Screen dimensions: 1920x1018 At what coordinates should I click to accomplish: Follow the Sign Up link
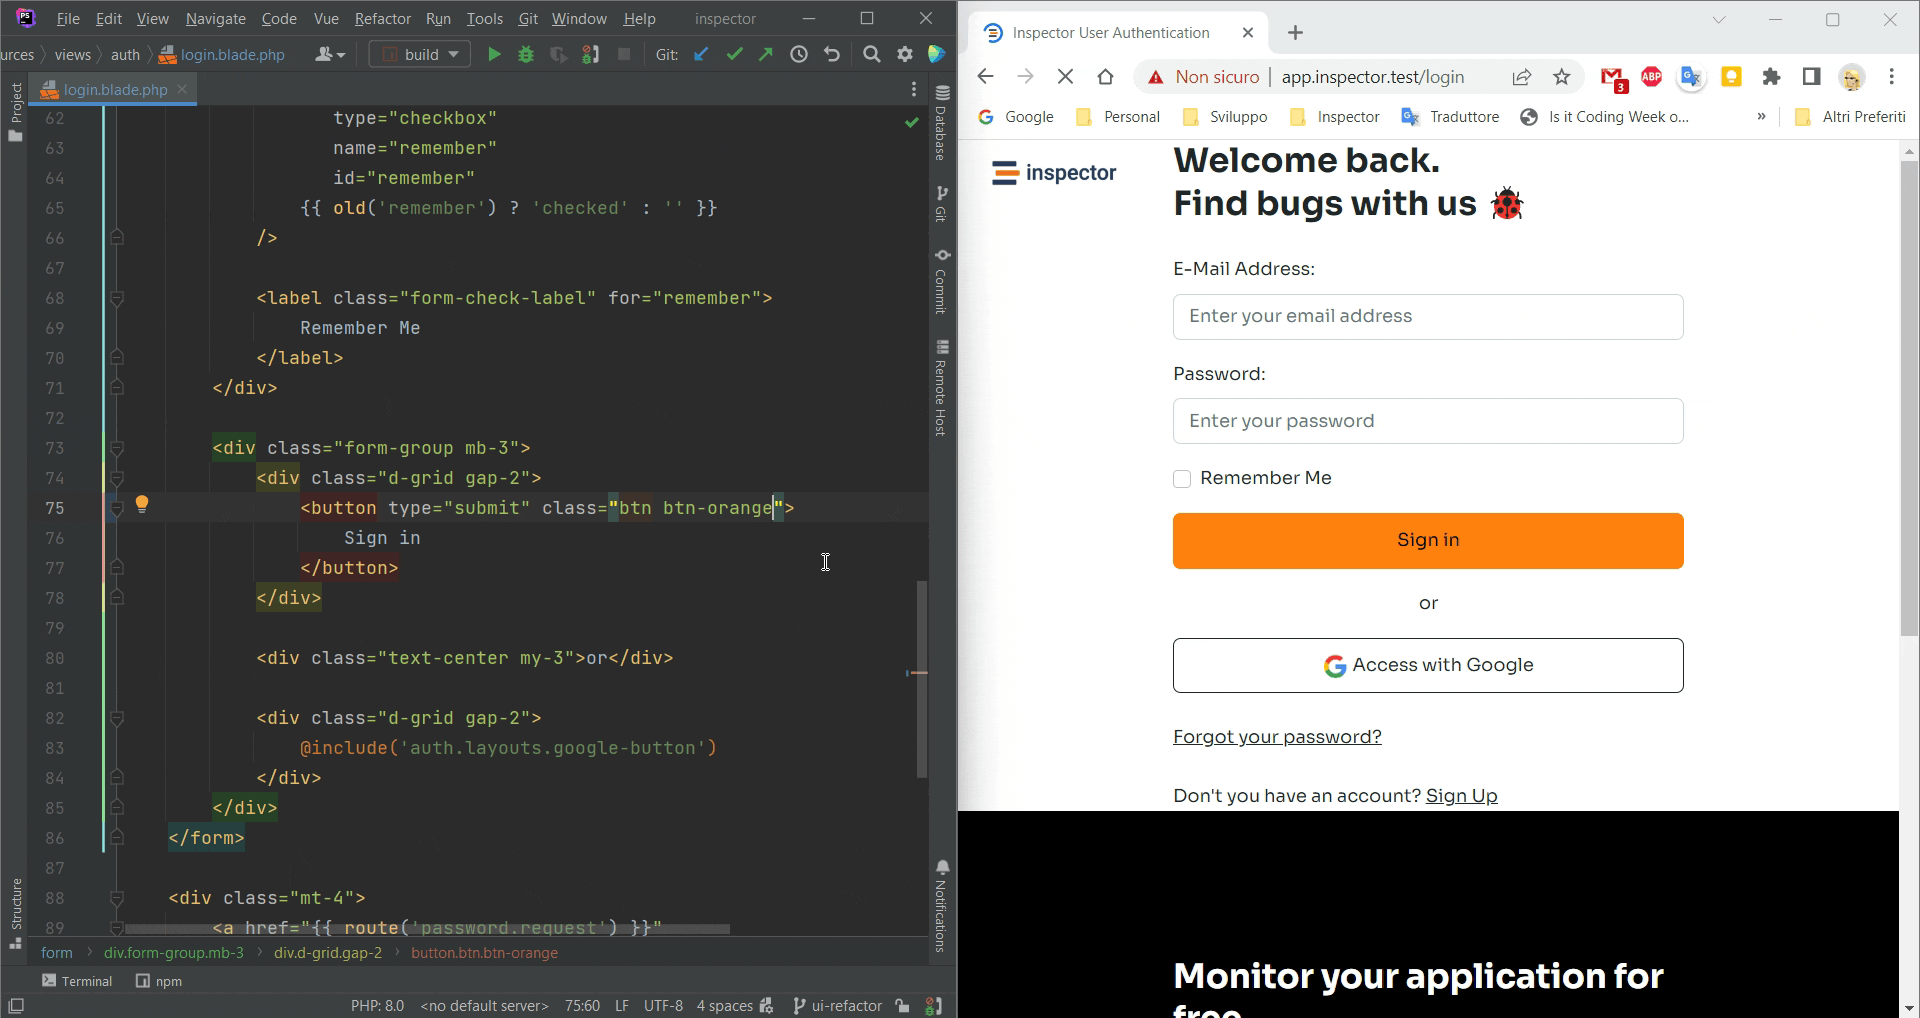1461,796
